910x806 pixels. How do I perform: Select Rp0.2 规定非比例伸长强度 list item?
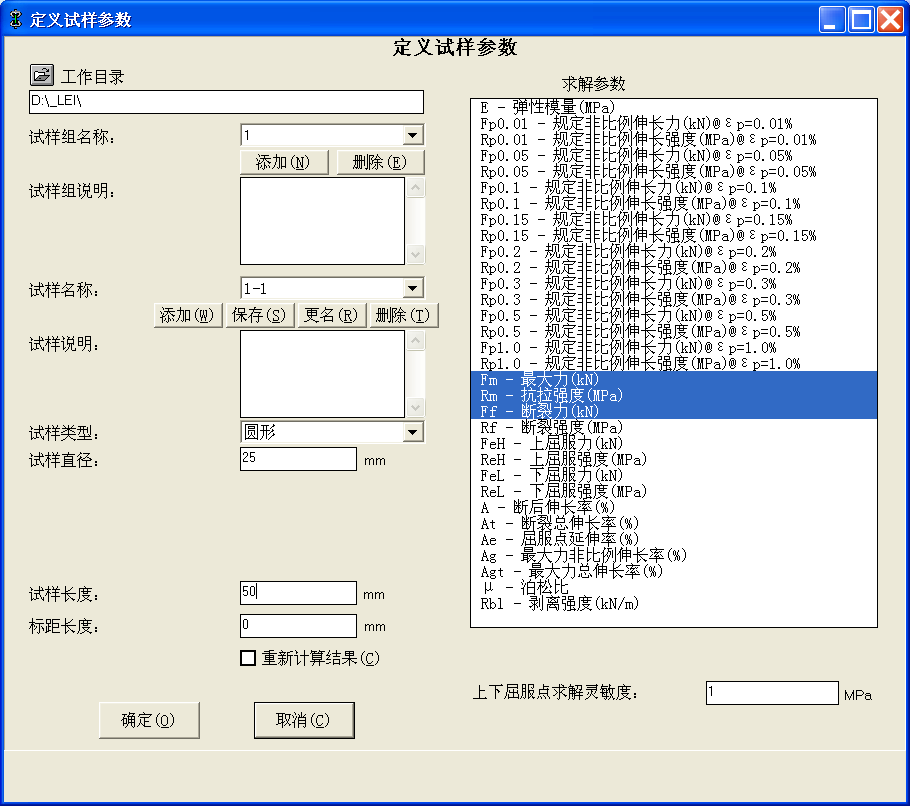click(674, 268)
